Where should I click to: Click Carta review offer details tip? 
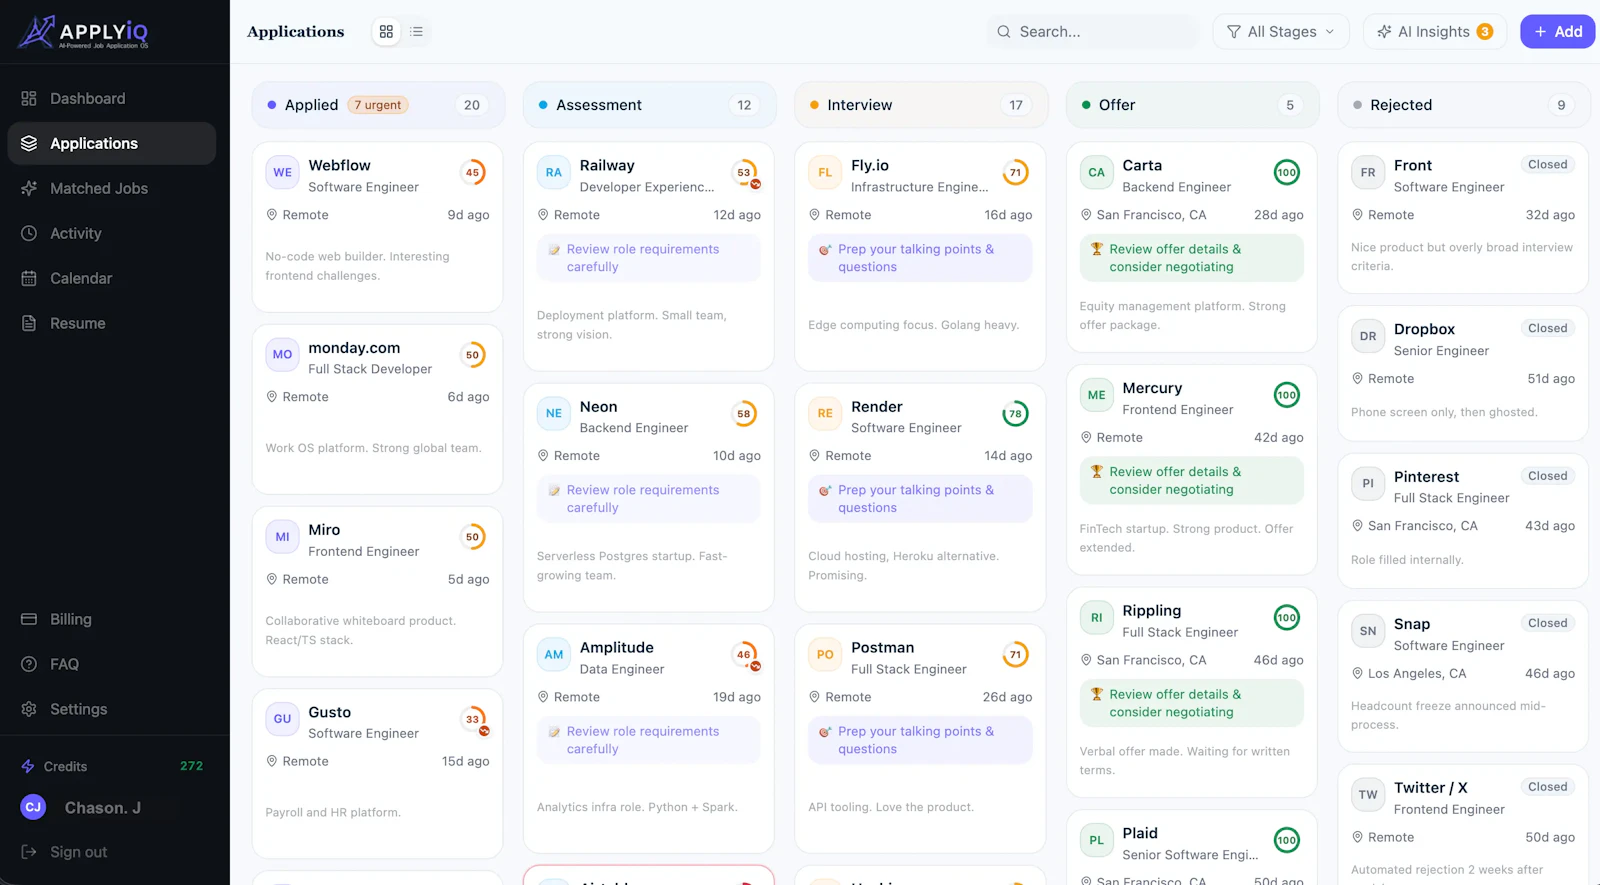tap(1192, 258)
